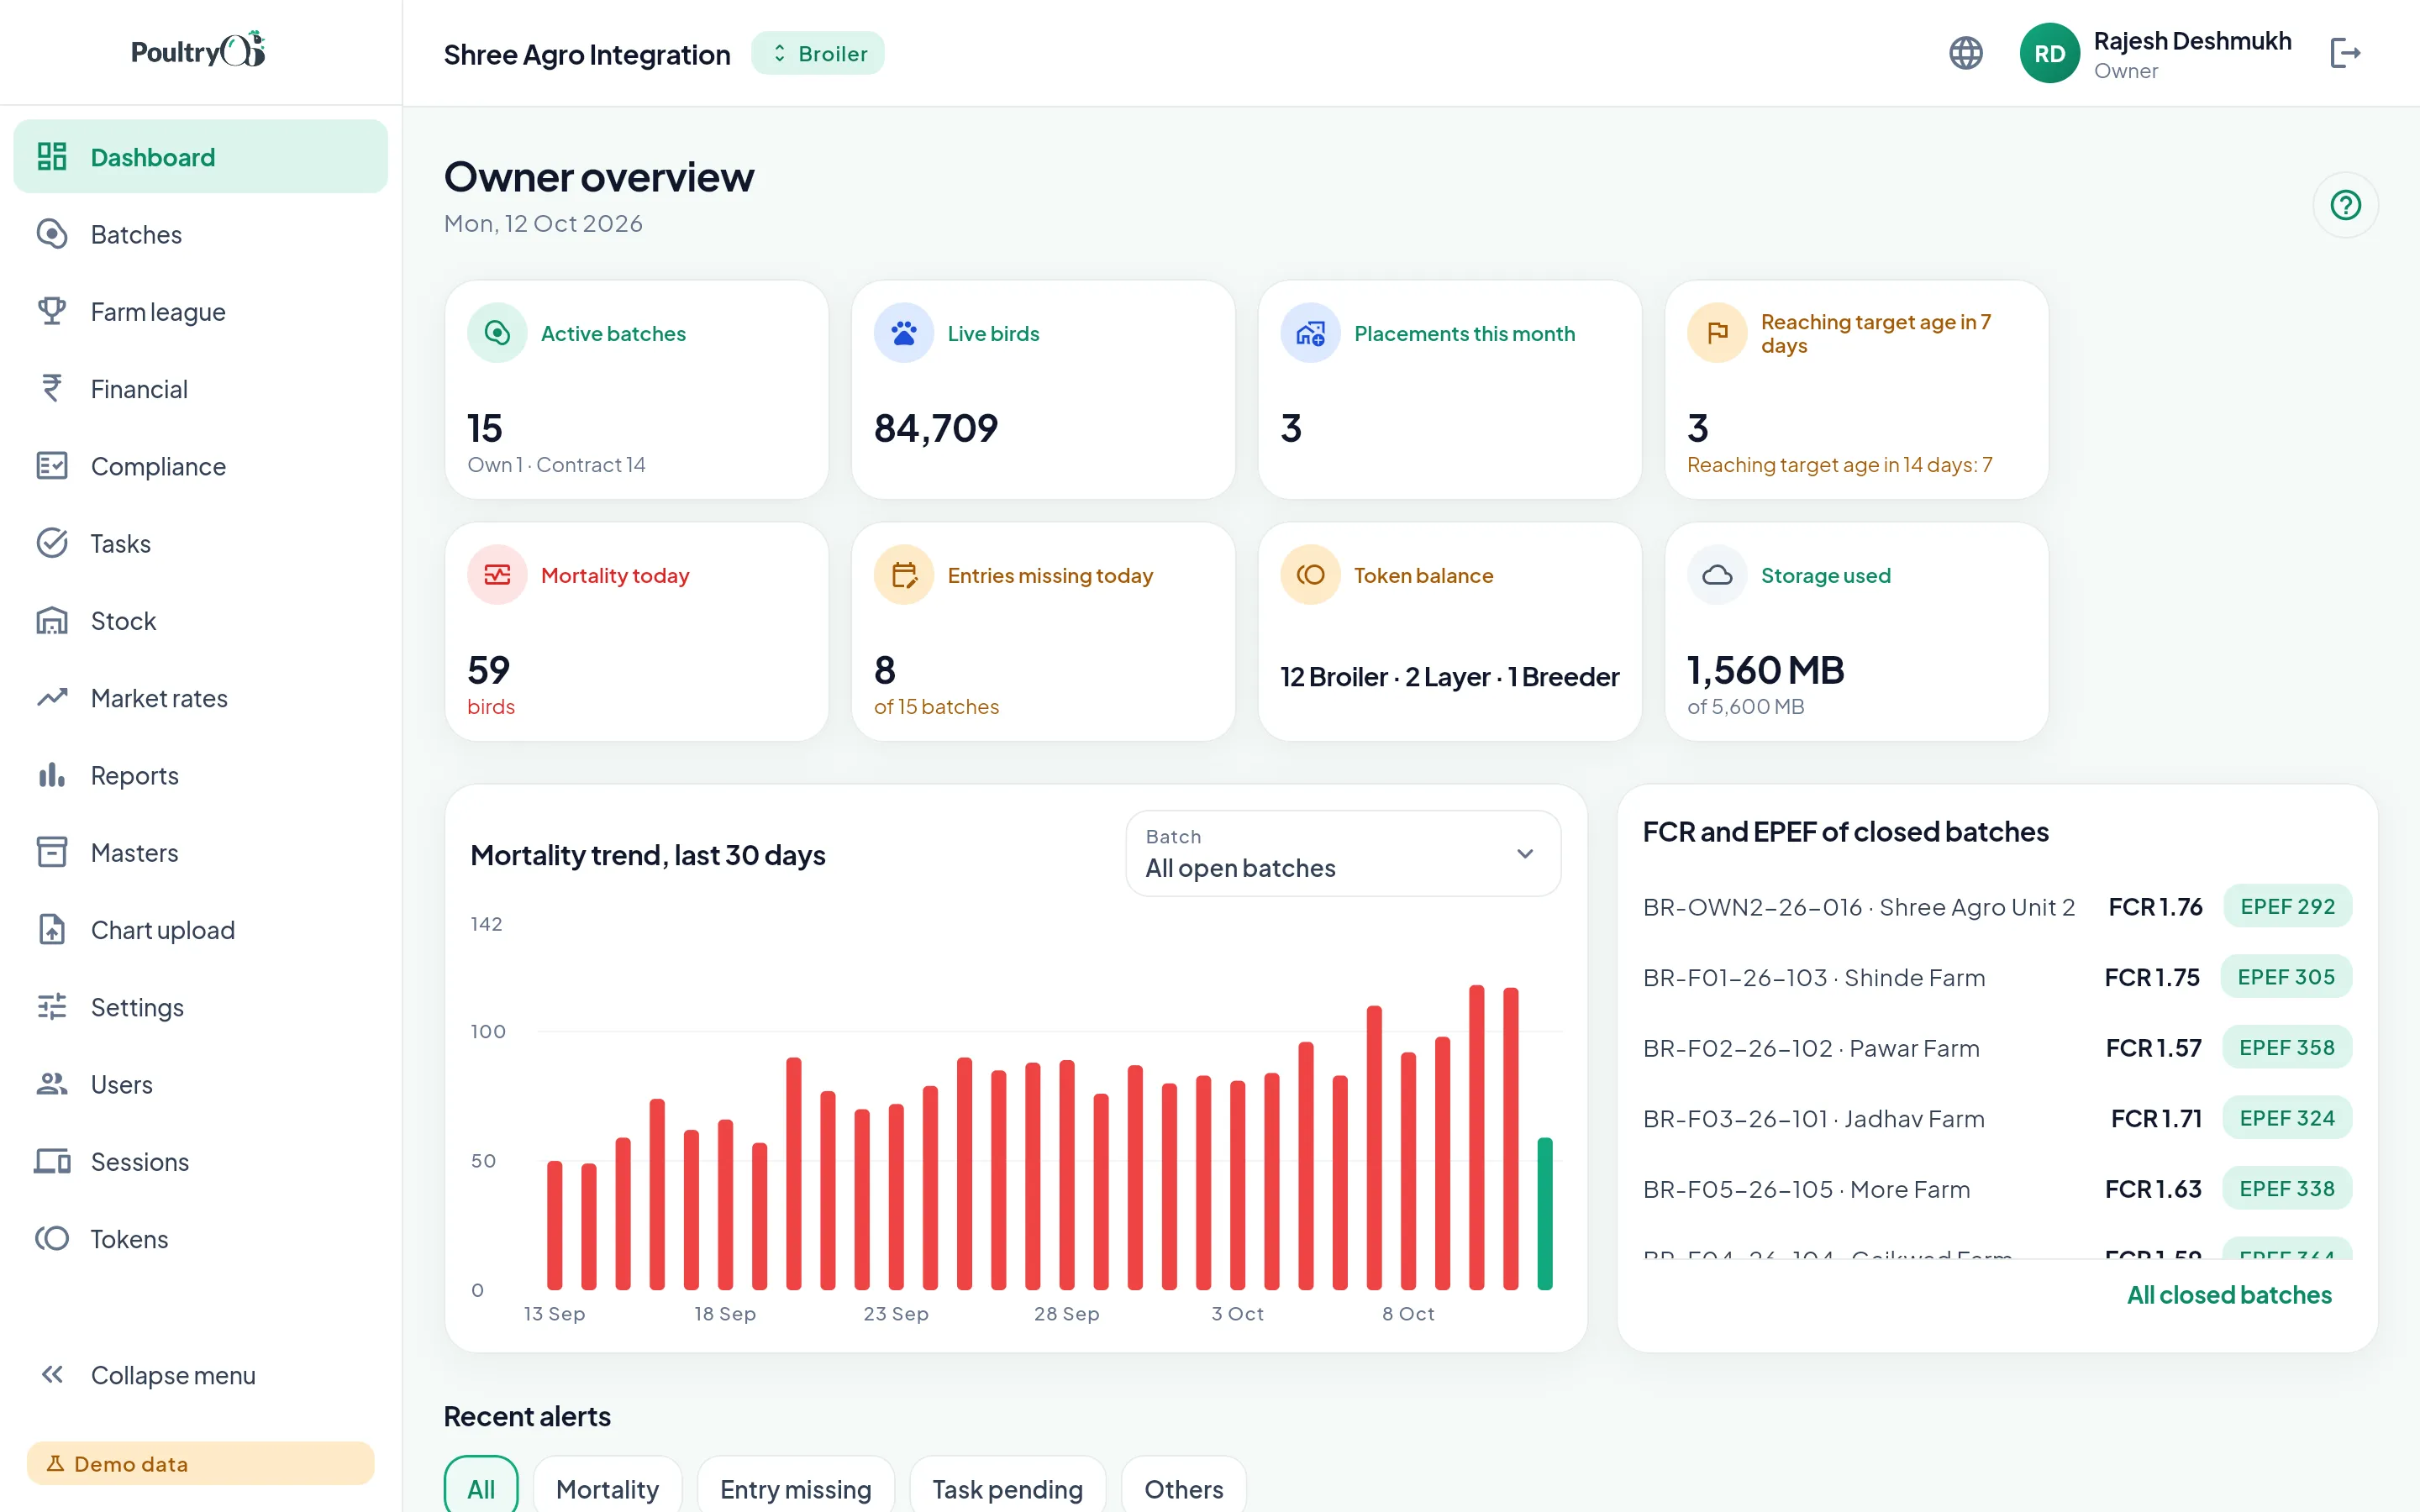Click the Sessions devices icon

(x=52, y=1161)
